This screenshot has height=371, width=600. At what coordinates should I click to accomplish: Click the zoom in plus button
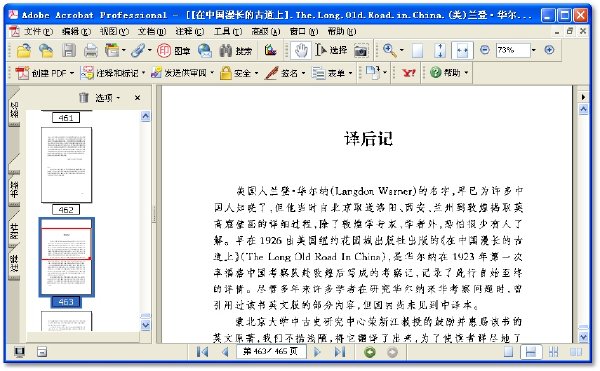[x=549, y=50]
